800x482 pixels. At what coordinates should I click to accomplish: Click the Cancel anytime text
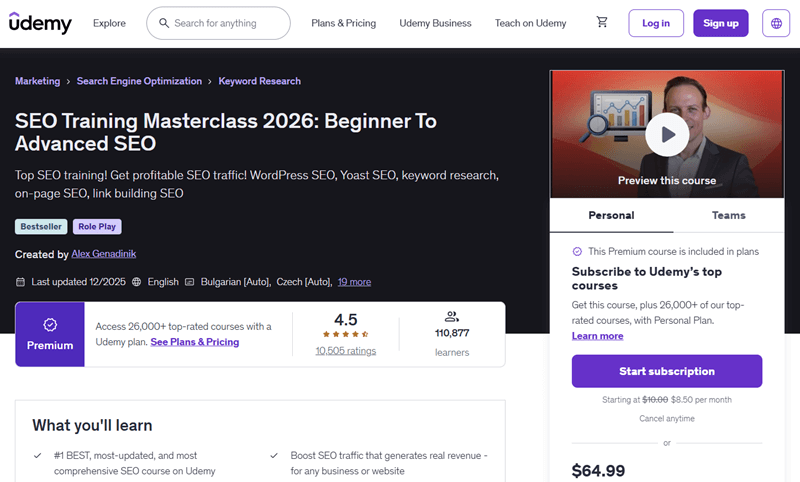tap(667, 418)
